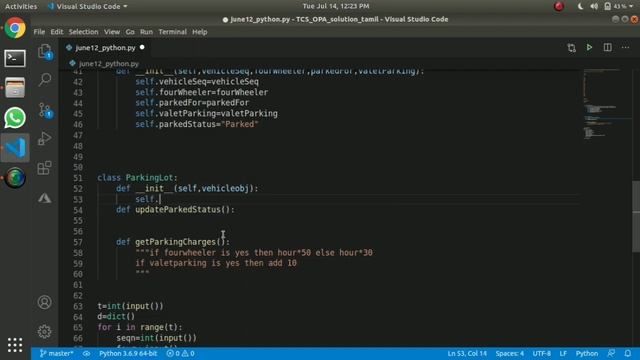Launch Terminal from dock
Screen dimensions: 640x360
[x=15, y=58]
